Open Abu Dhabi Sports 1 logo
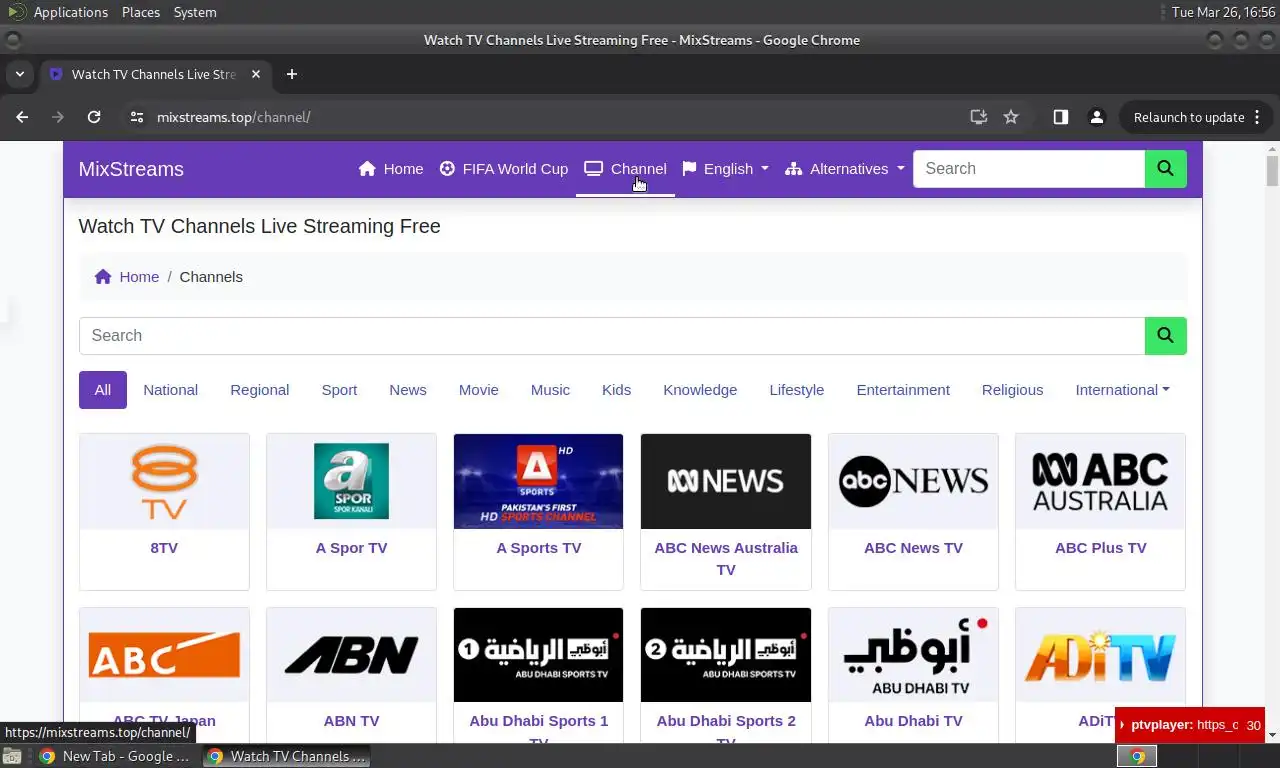 tap(538, 655)
